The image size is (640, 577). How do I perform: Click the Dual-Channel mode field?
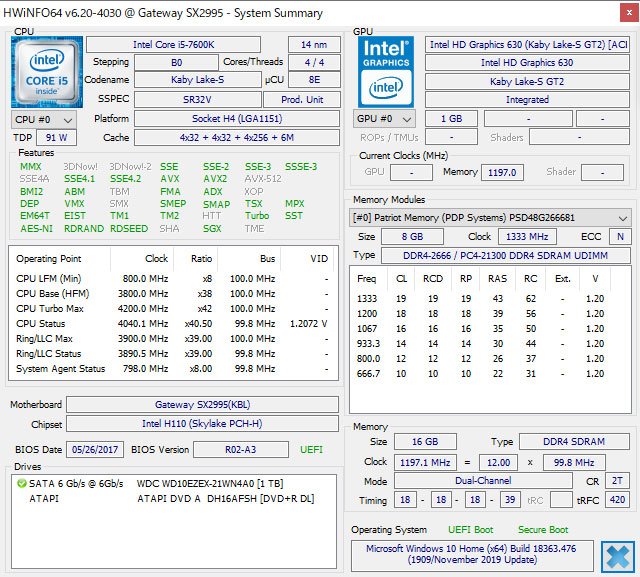pyautogui.click(x=483, y=481)
